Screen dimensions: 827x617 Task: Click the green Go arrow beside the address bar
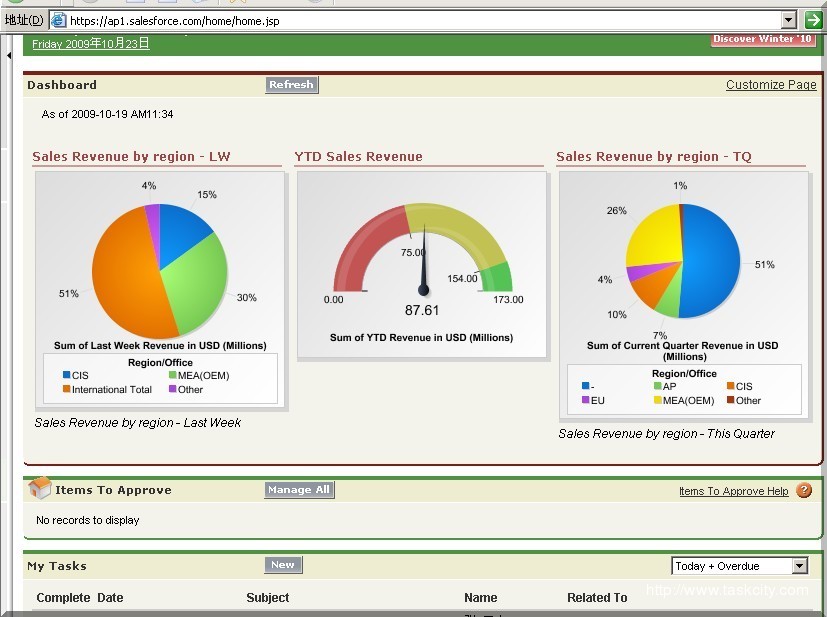pyautogui.click(x=815, y=19)
